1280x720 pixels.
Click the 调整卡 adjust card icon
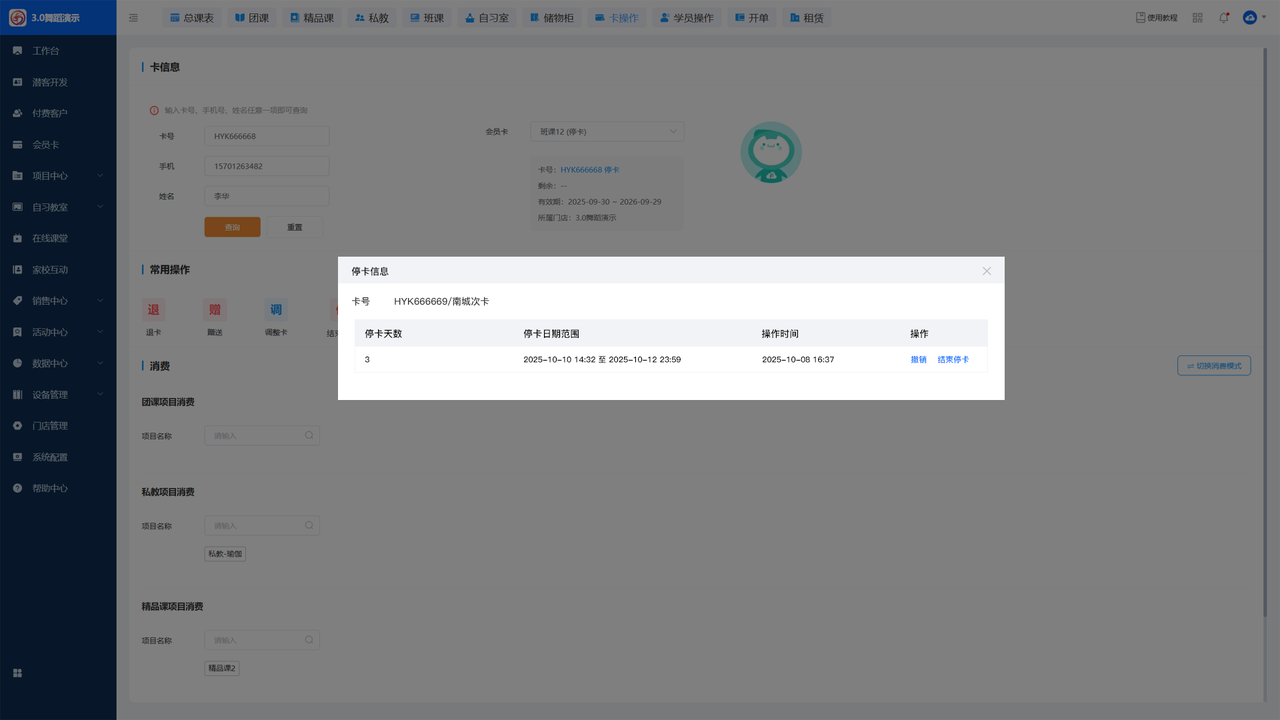coord(276,311)
